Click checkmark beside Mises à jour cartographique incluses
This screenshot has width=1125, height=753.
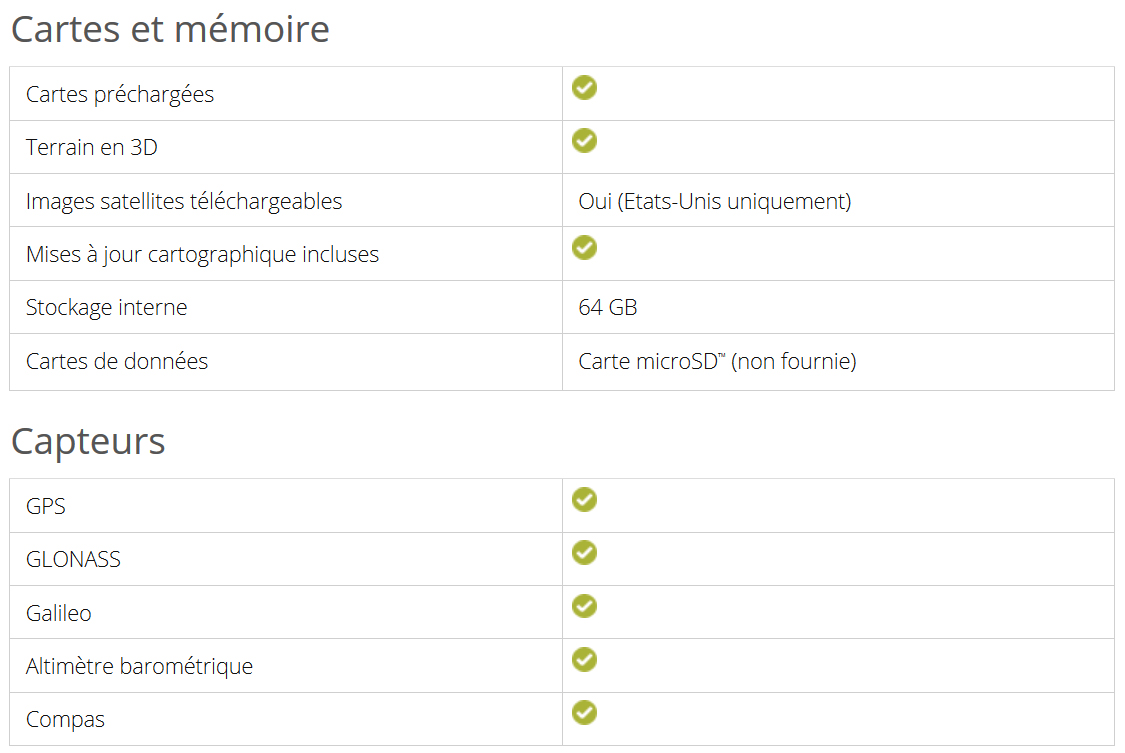click(584, 247)
